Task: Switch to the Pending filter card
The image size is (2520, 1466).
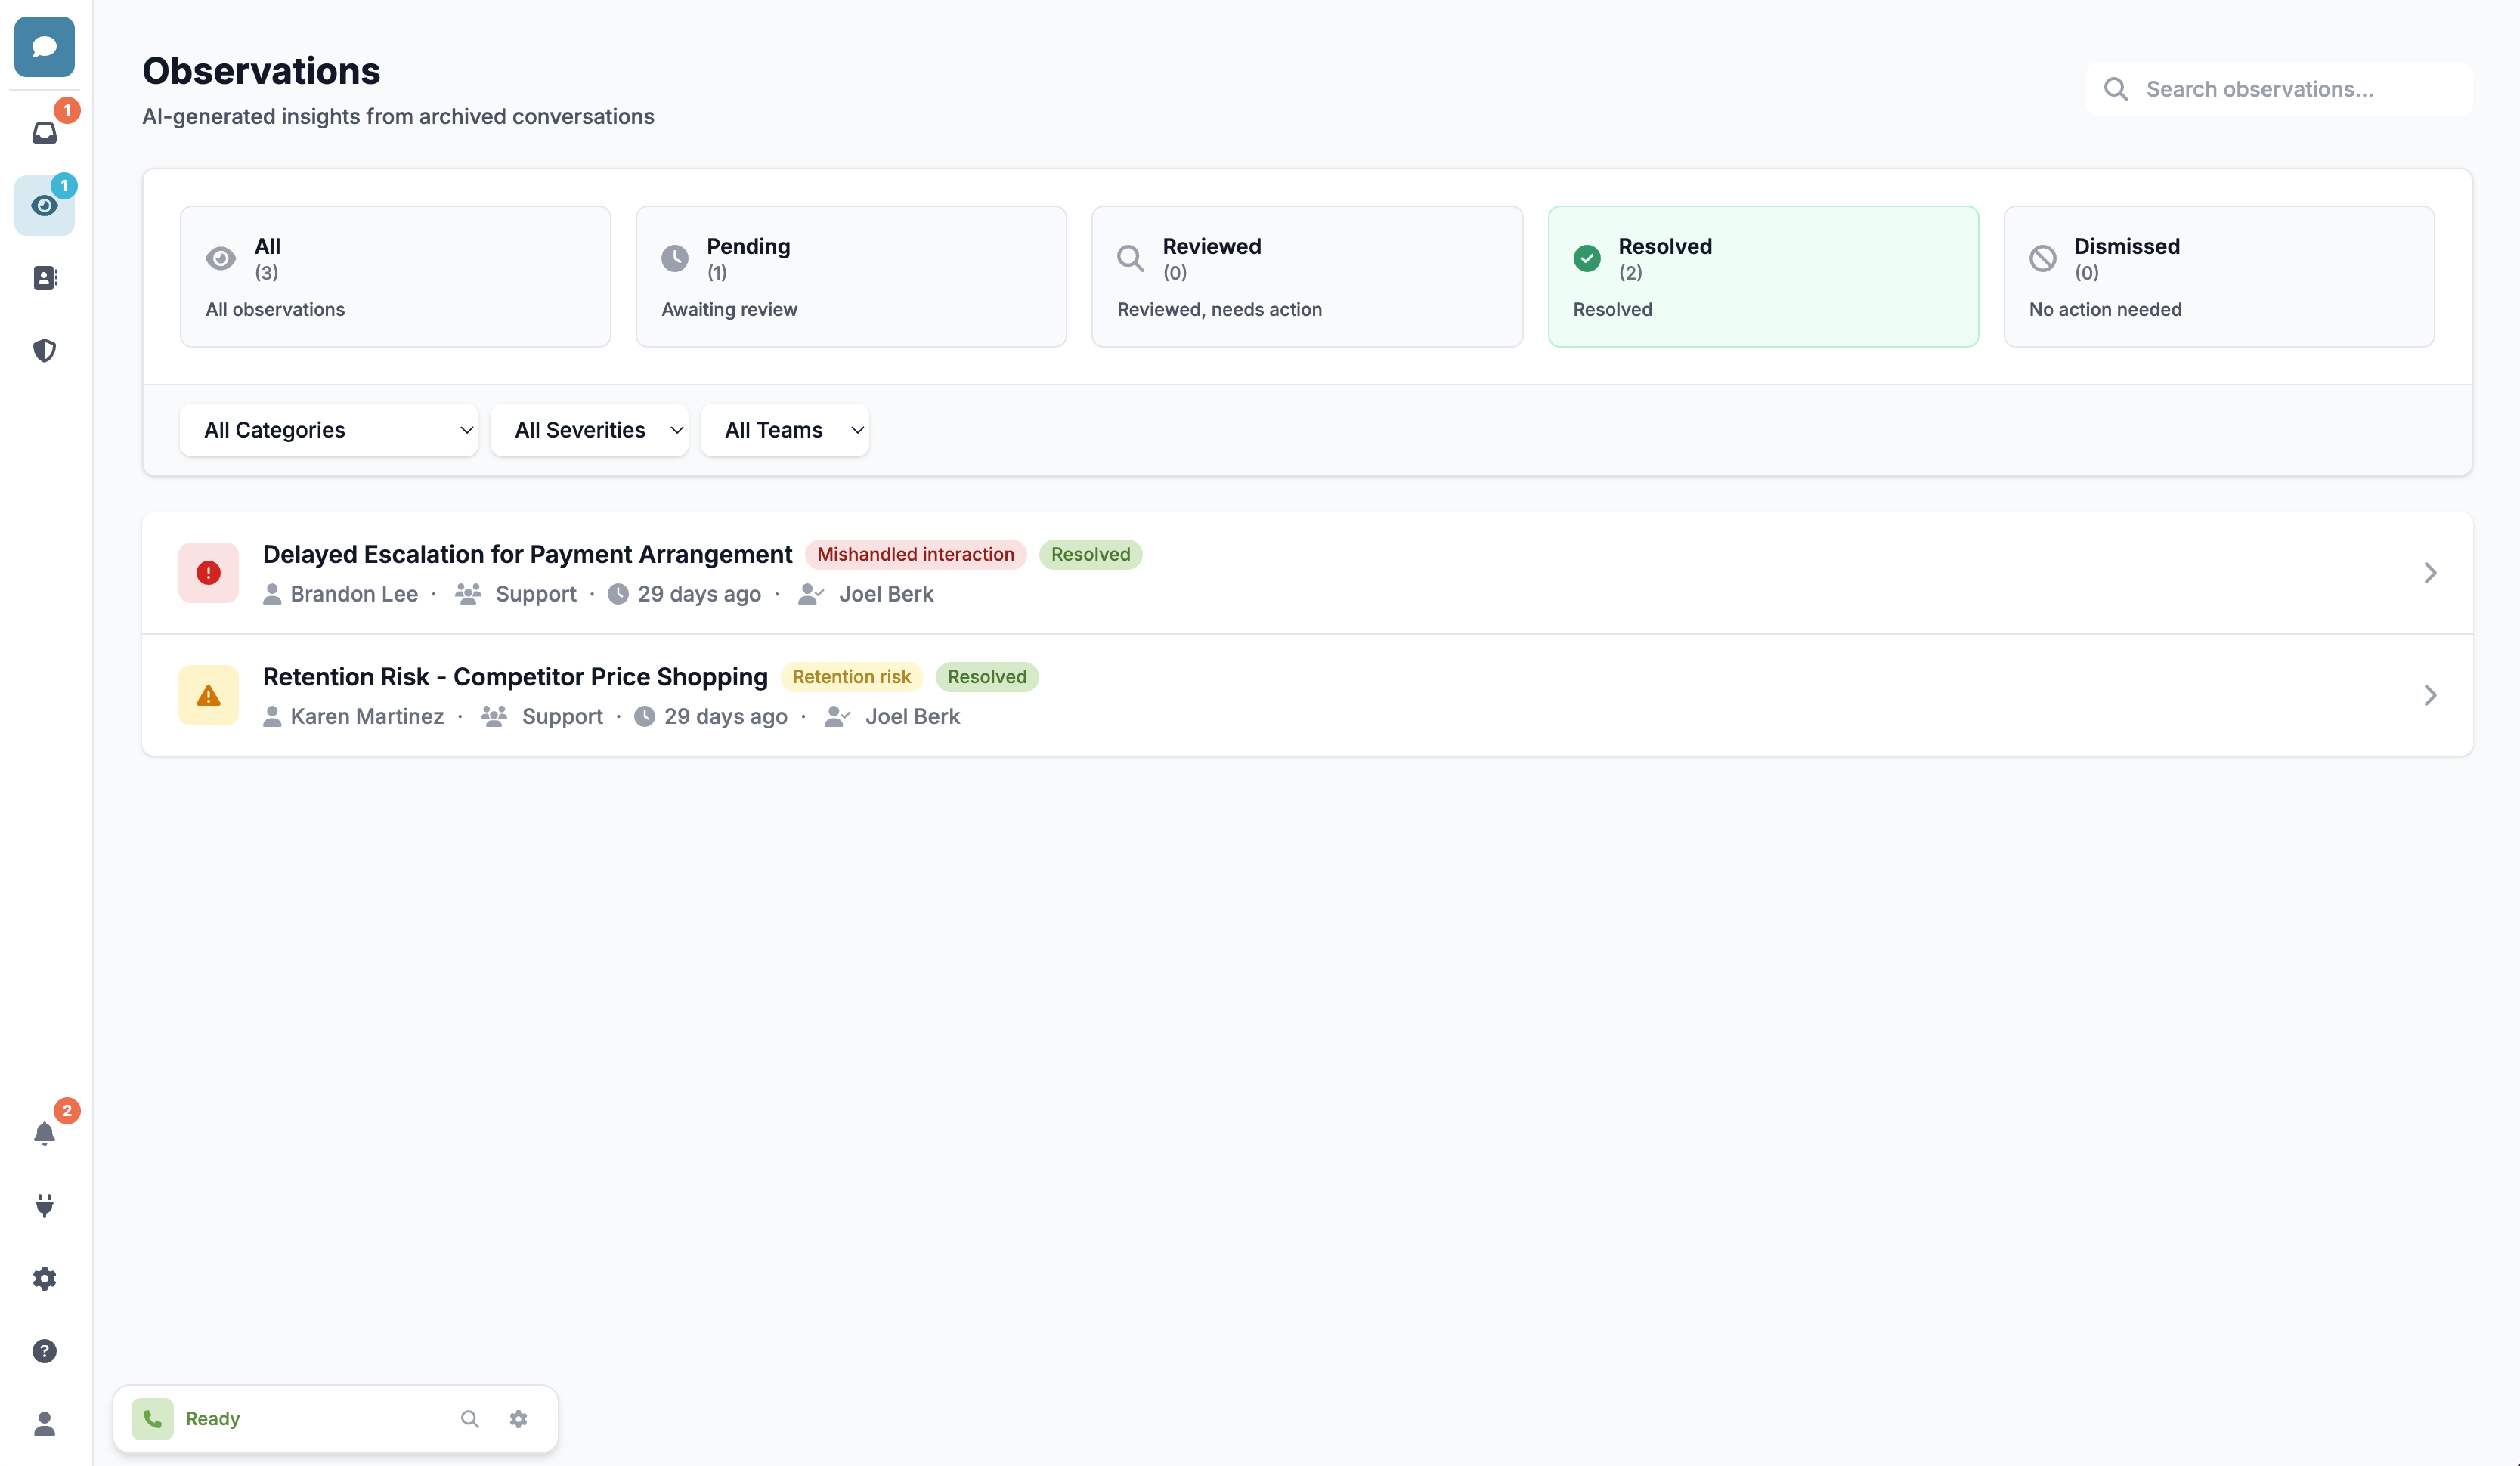Action: pyautogui.click(x=851, y=276)
